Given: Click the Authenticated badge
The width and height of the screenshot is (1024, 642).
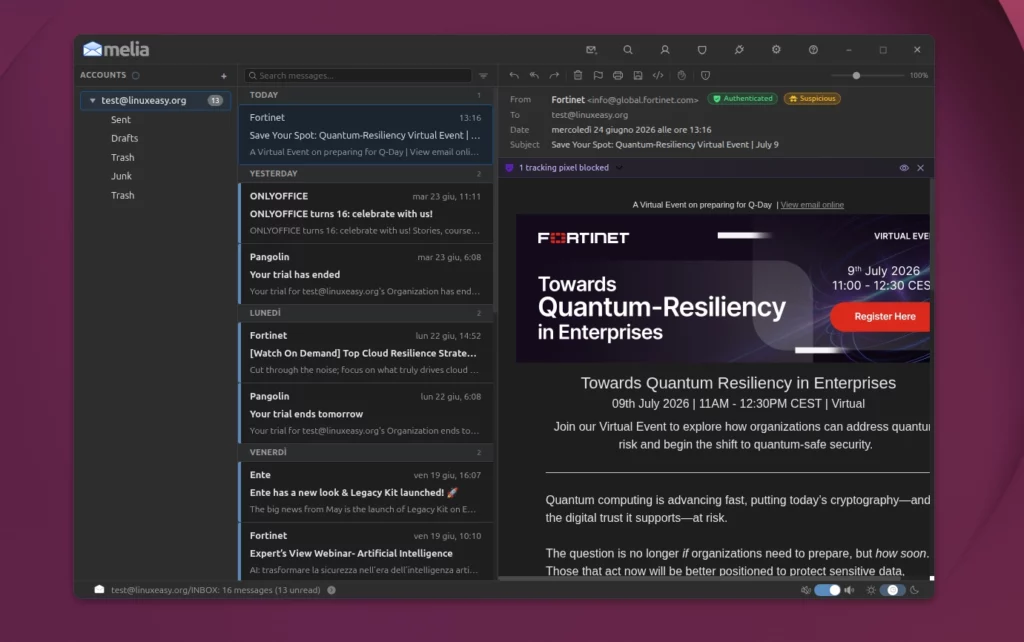Looking at the screenshot, I should pos(743,99).
